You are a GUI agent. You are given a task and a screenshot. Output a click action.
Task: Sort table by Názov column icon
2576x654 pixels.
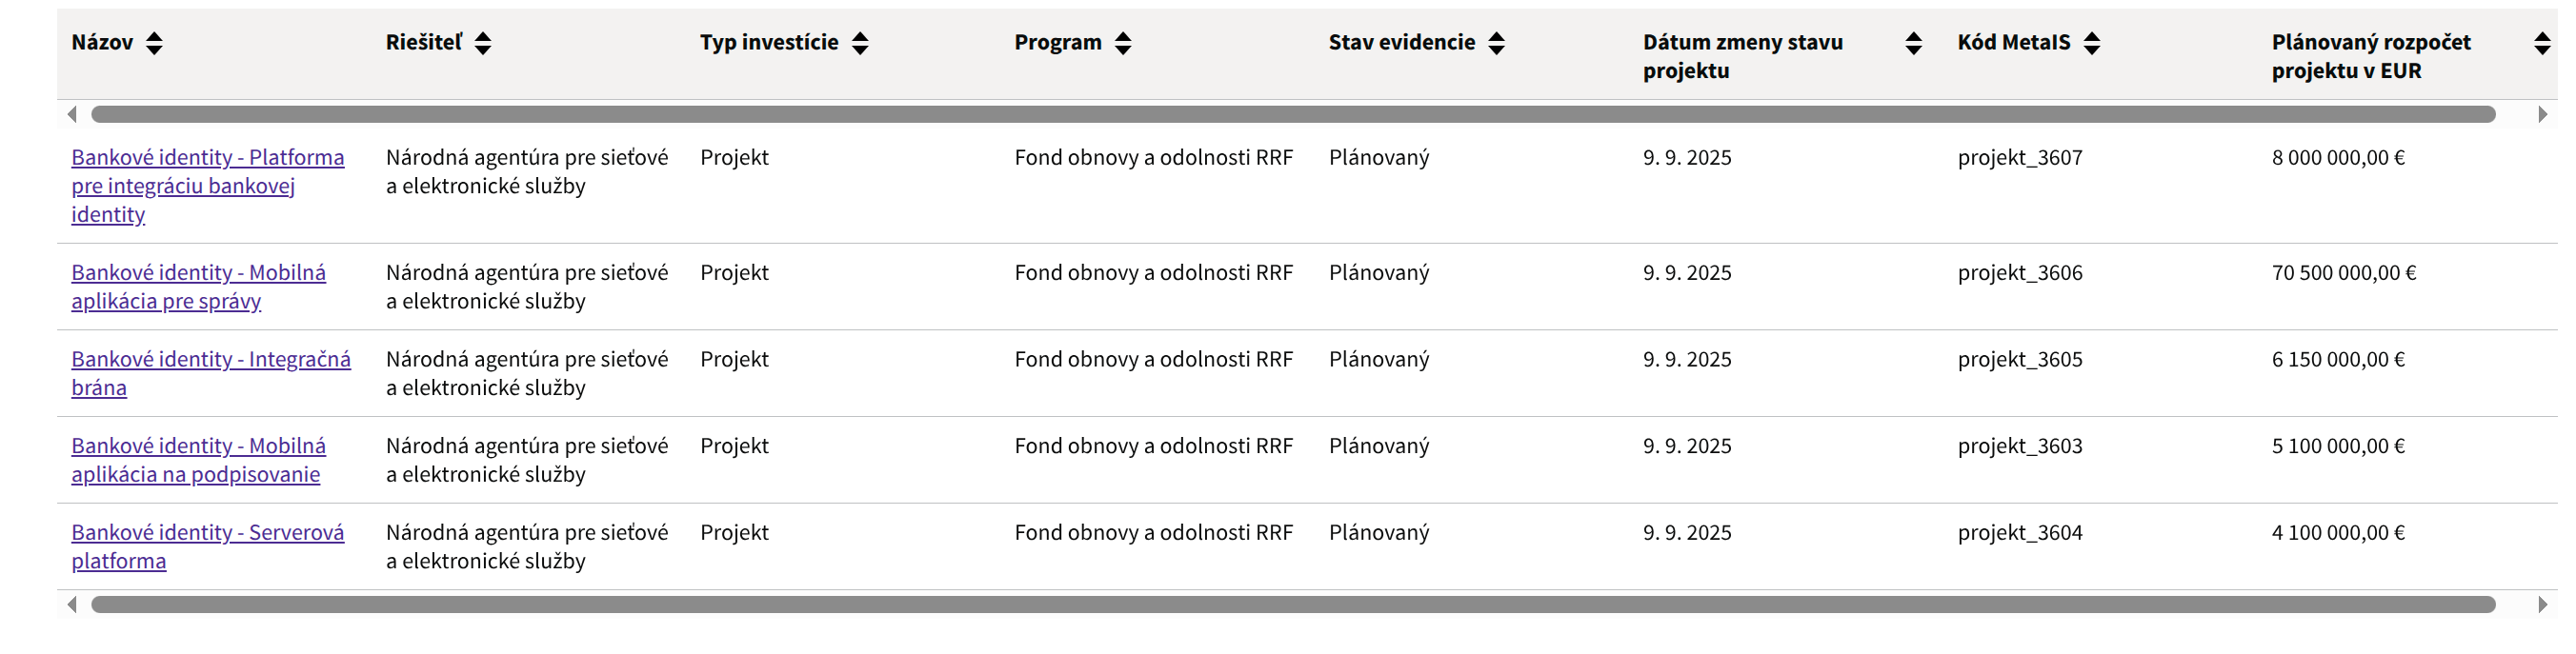pos(154,43)
